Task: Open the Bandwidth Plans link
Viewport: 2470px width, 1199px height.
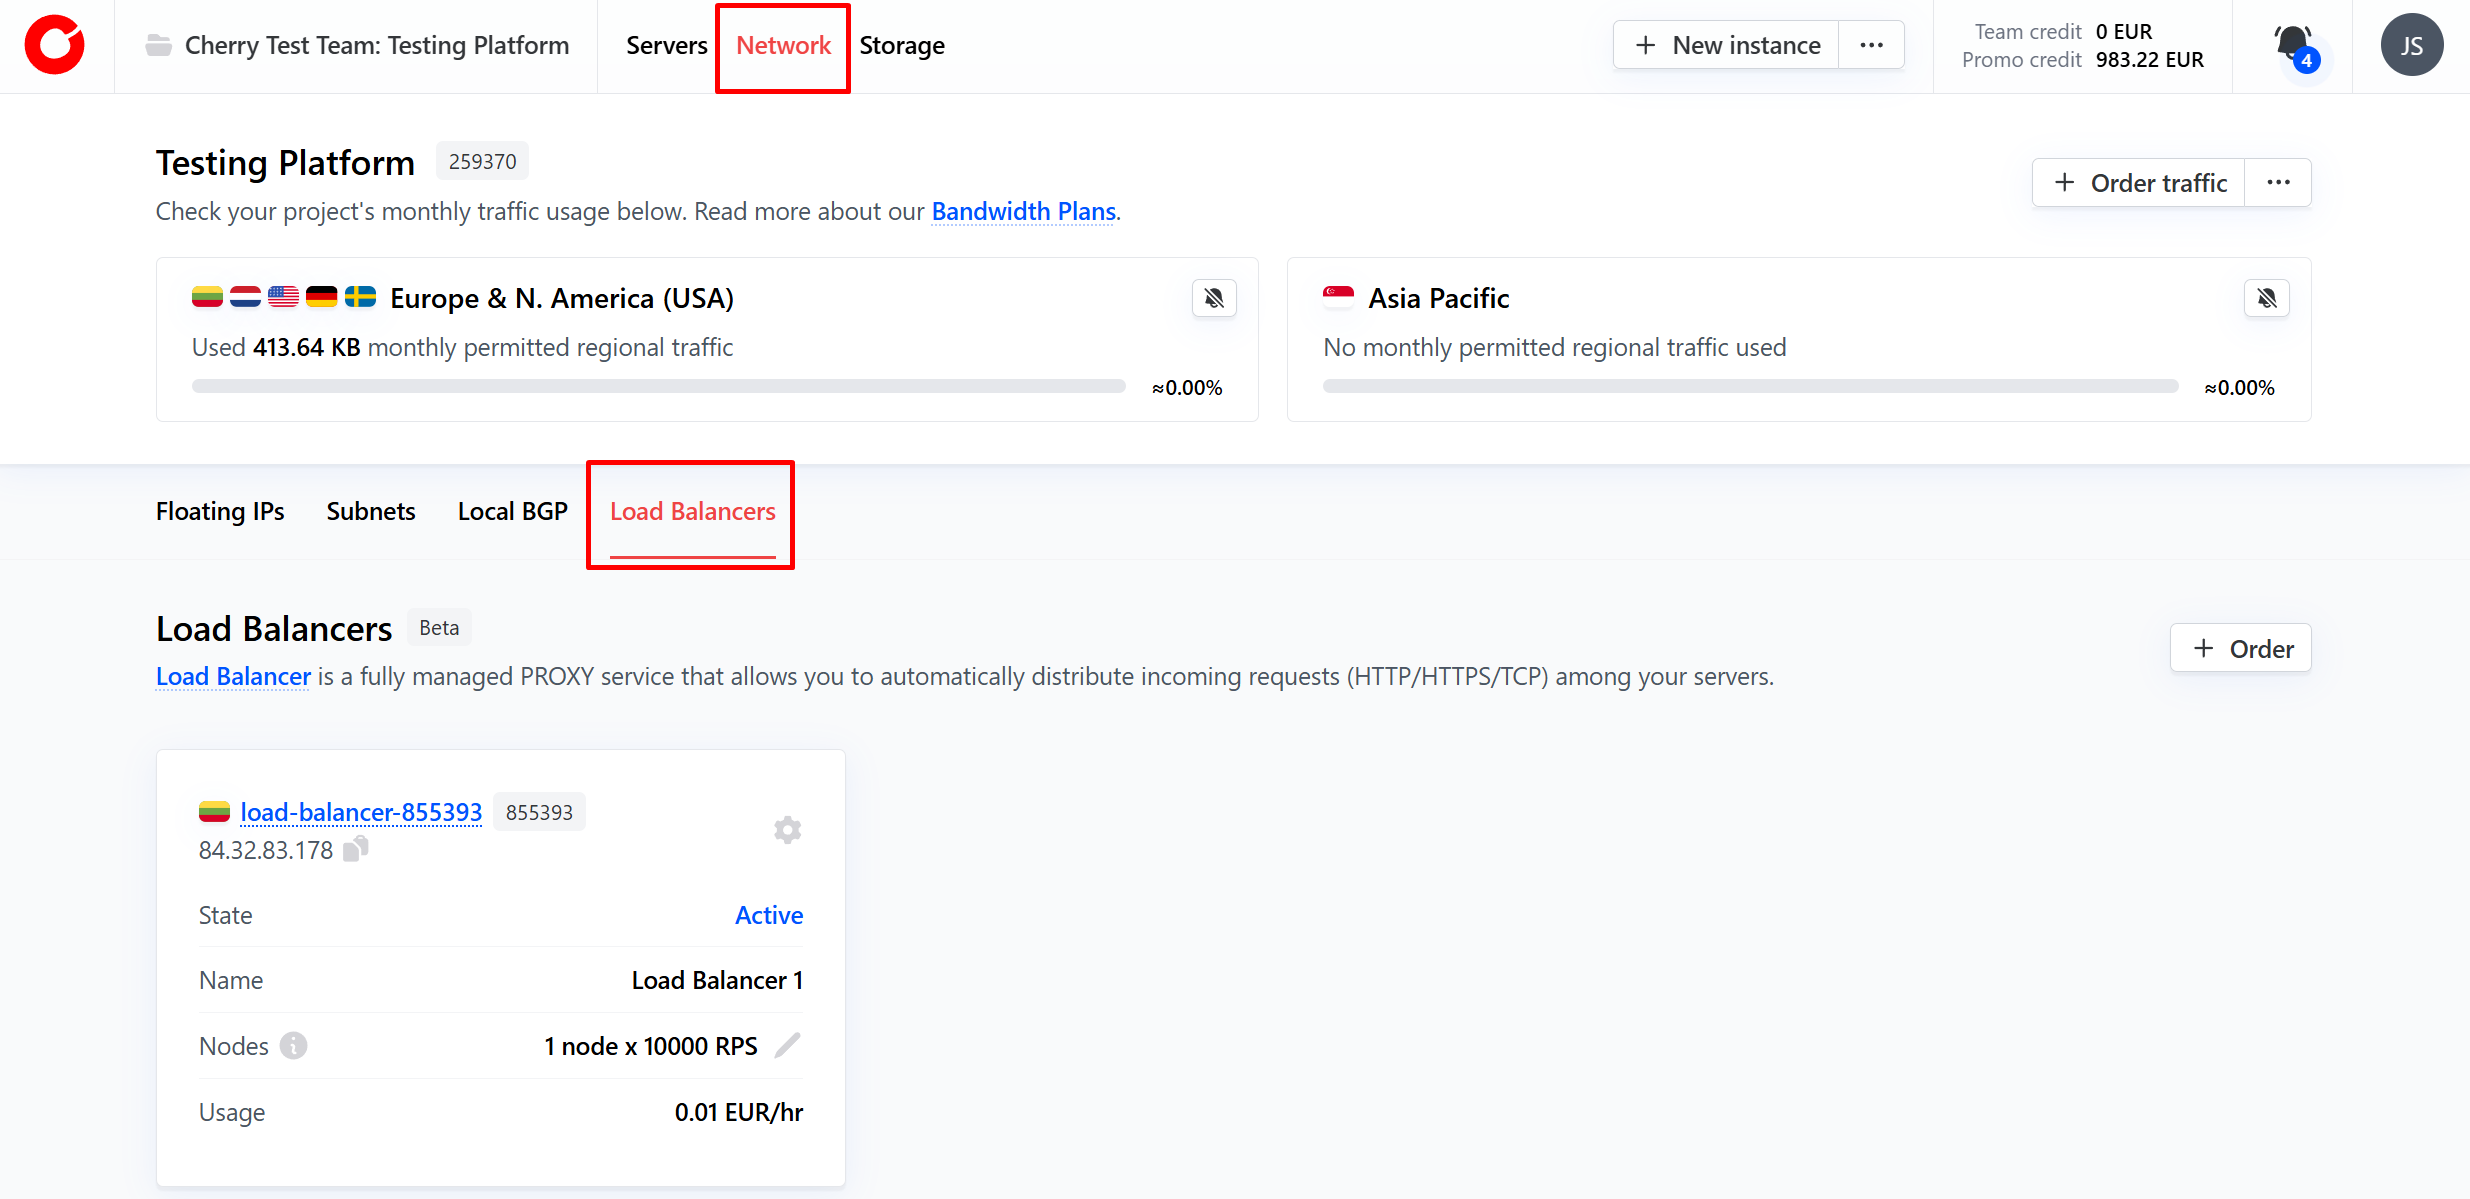Action: tap(1023, 211)
